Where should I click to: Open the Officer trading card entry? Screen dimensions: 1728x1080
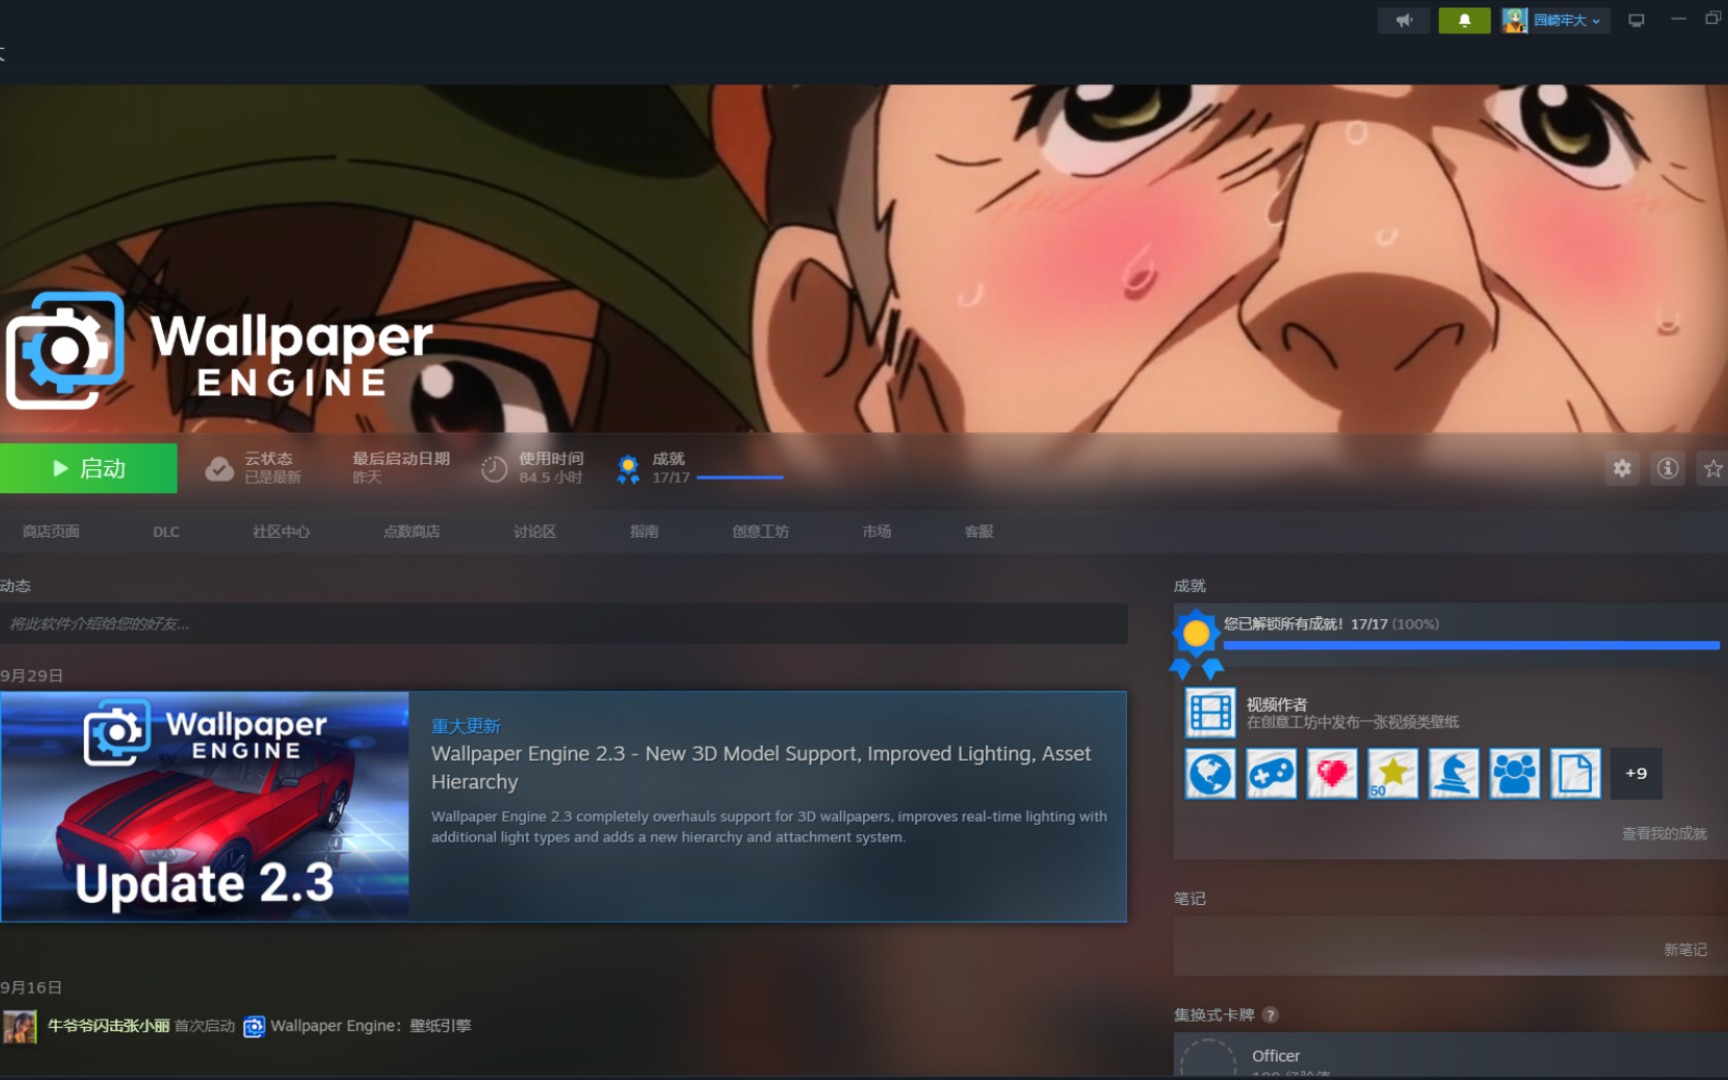1450,1056
